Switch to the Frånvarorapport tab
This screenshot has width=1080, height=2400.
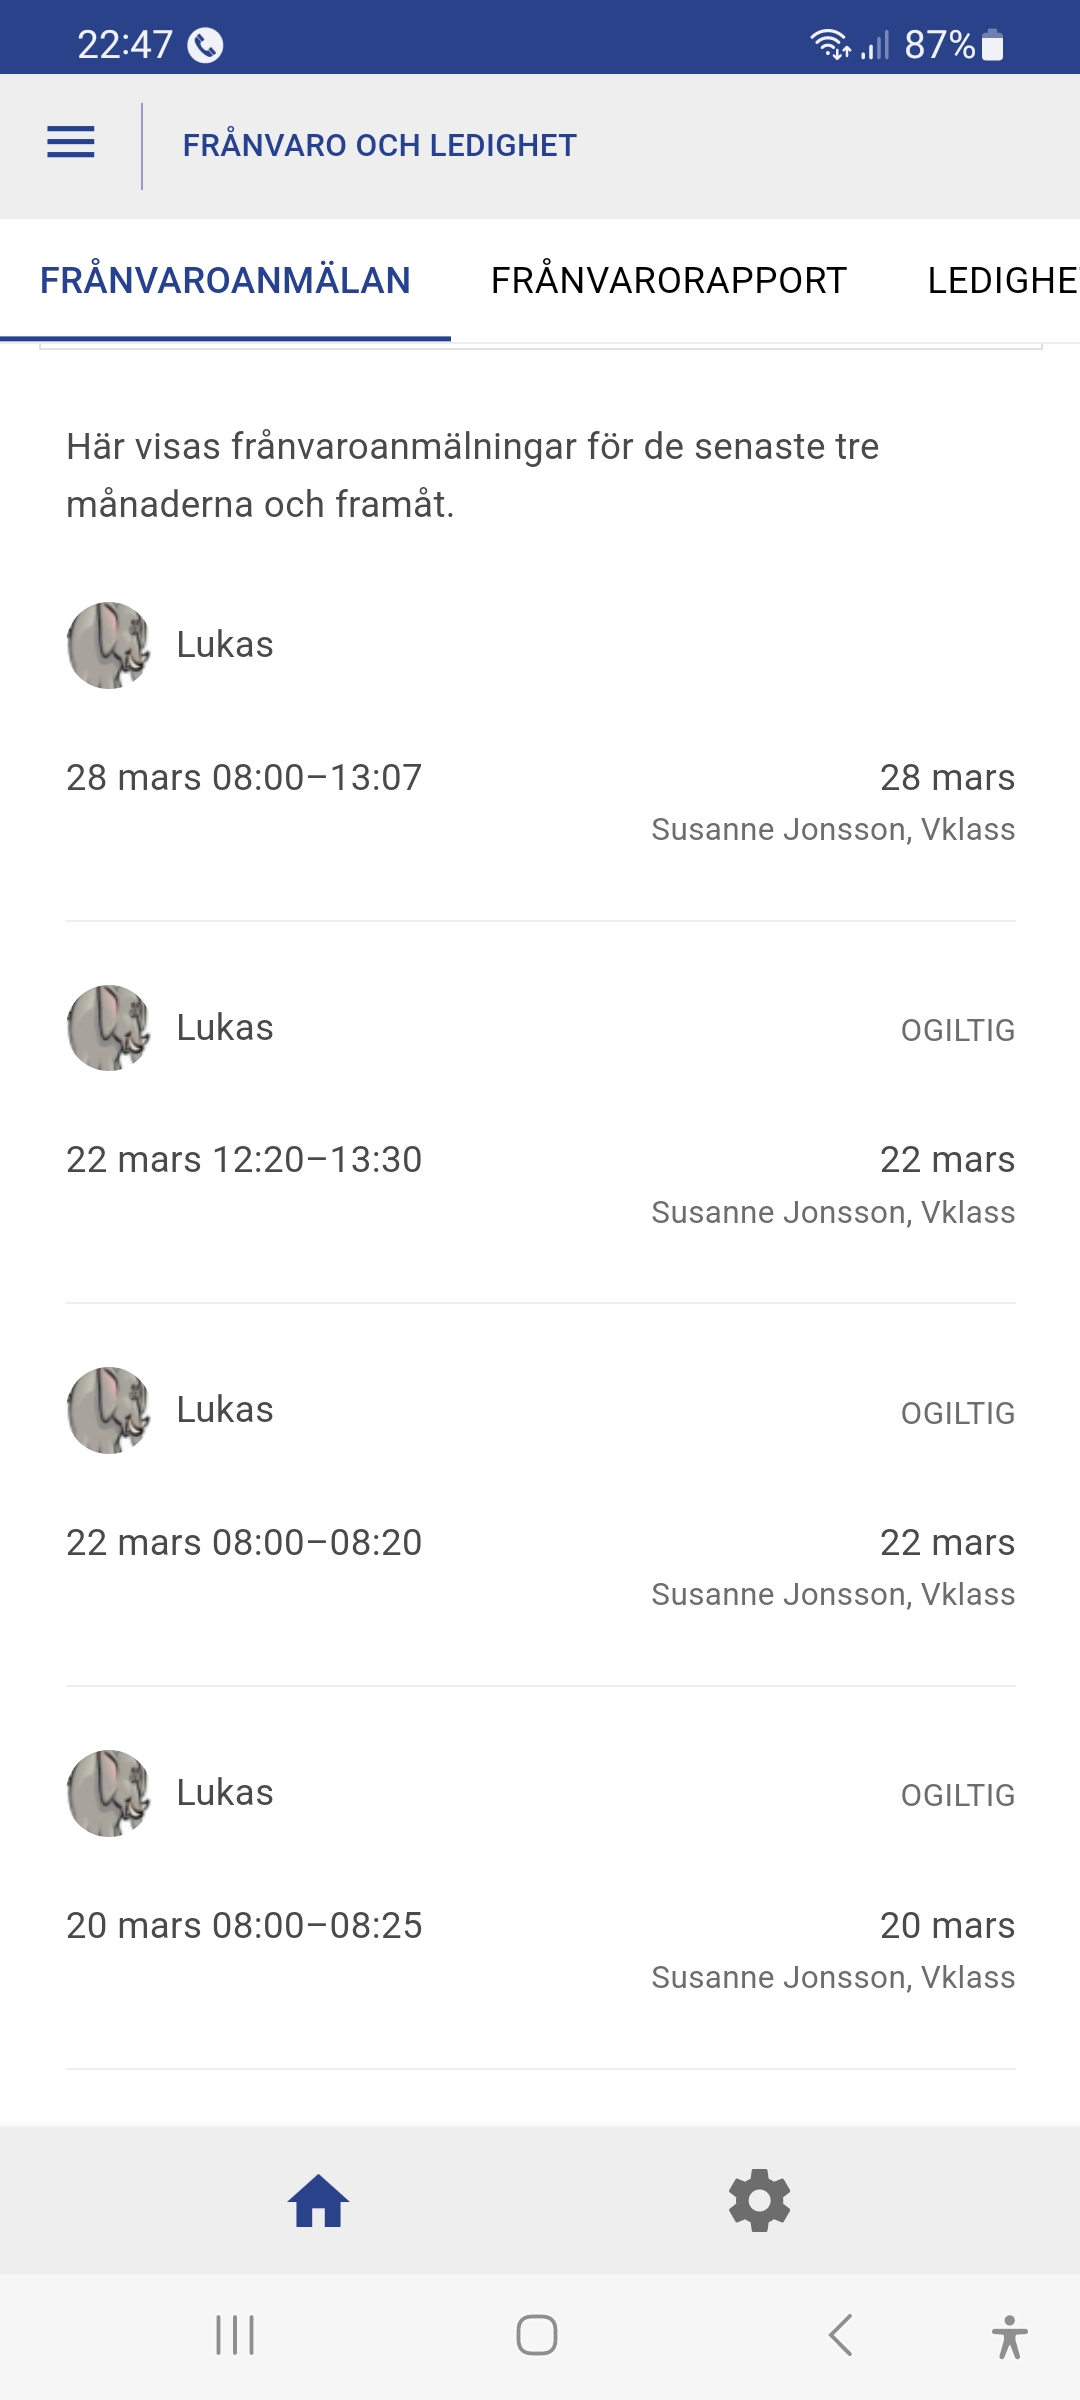[669, 281]
